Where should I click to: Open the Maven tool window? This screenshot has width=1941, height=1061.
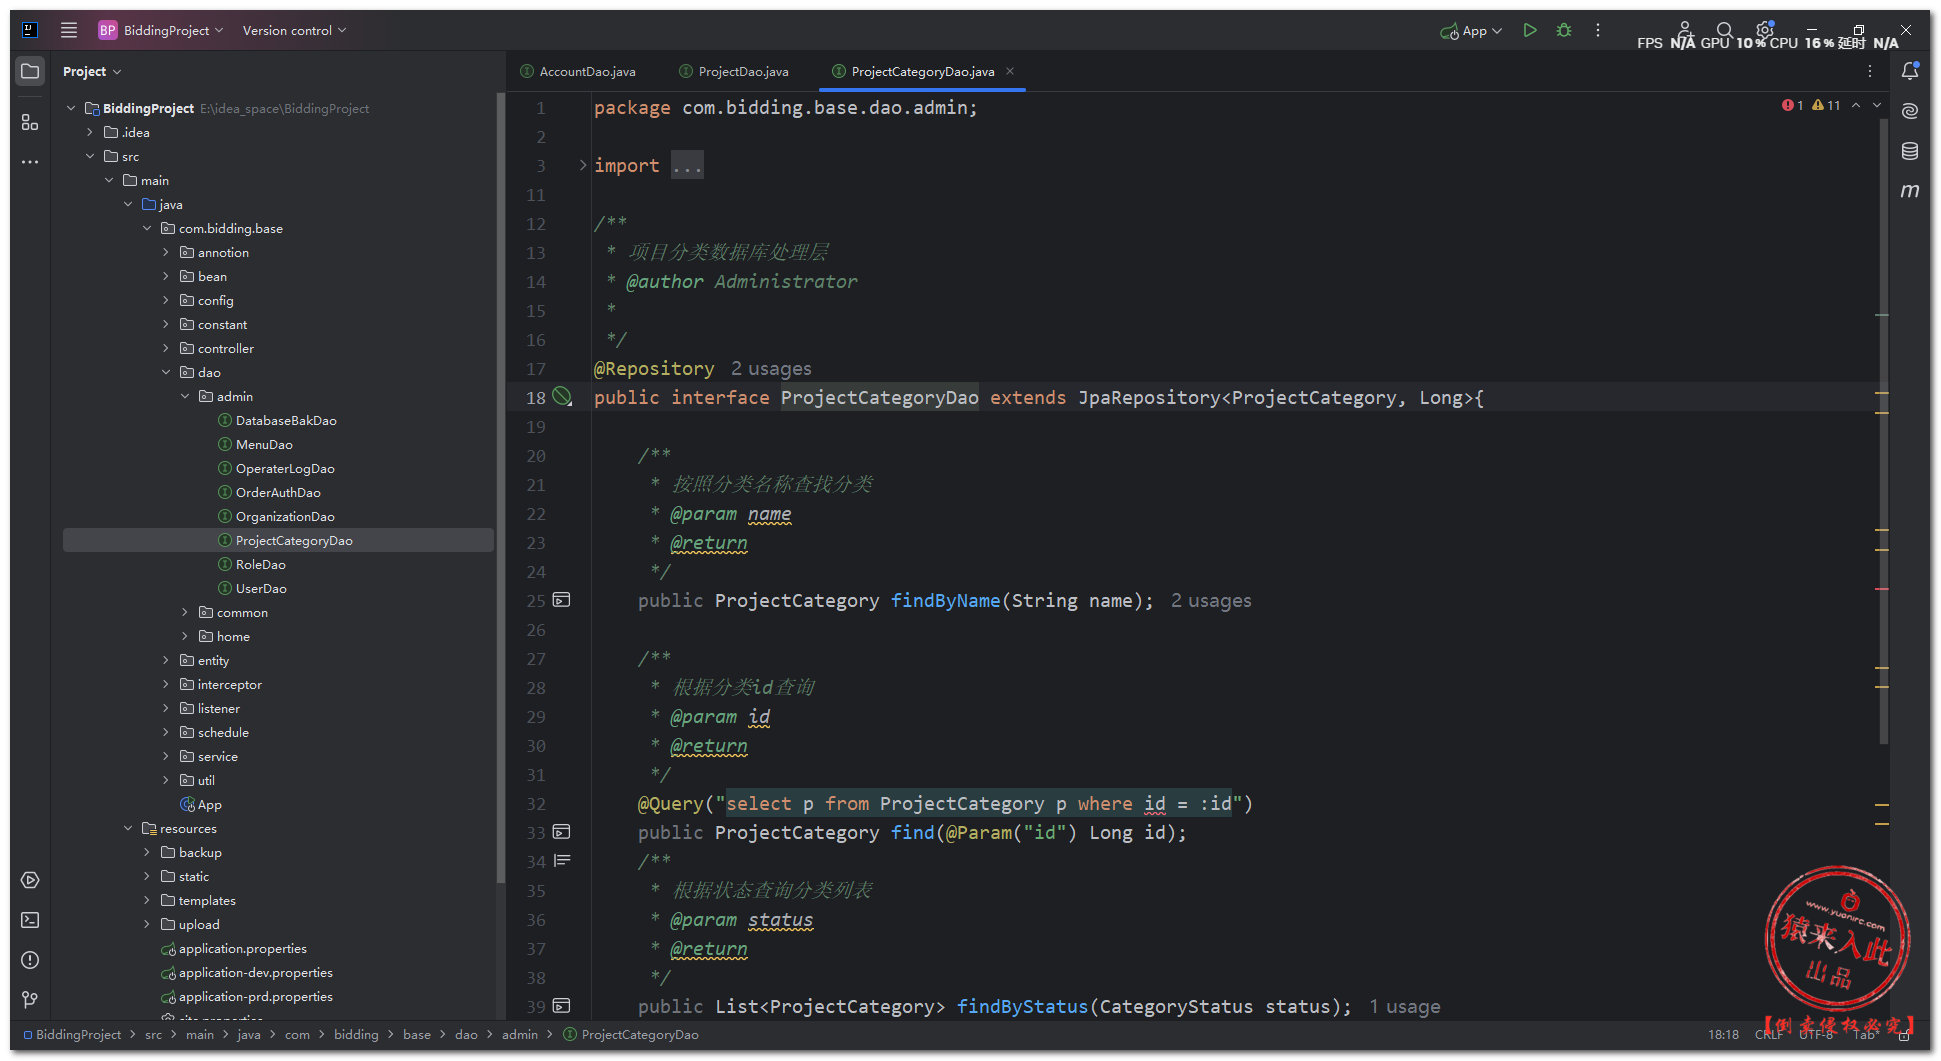coord(1910,190)
